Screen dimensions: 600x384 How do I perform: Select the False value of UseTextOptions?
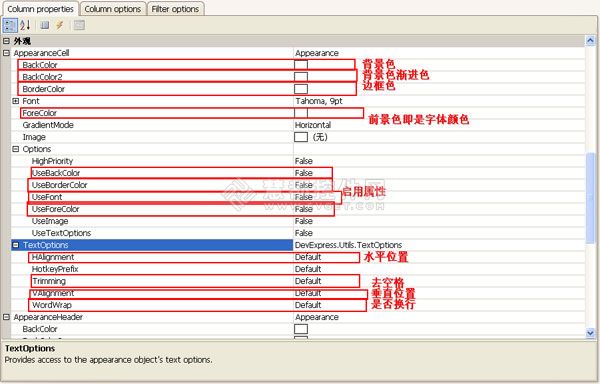point(304,233)
